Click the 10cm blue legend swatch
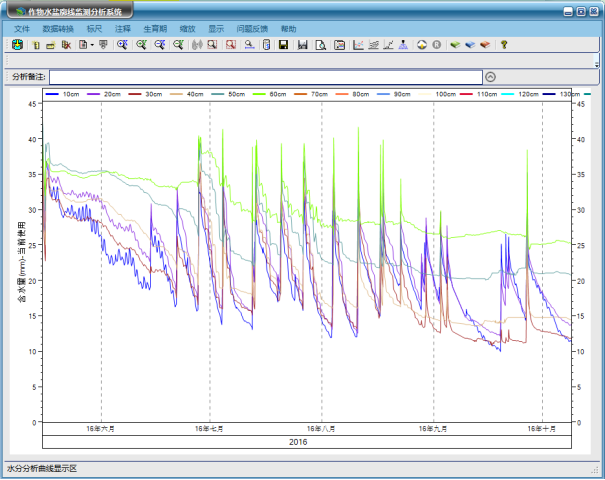The width and height of the screenshot is (605, 480). [52, 94]
